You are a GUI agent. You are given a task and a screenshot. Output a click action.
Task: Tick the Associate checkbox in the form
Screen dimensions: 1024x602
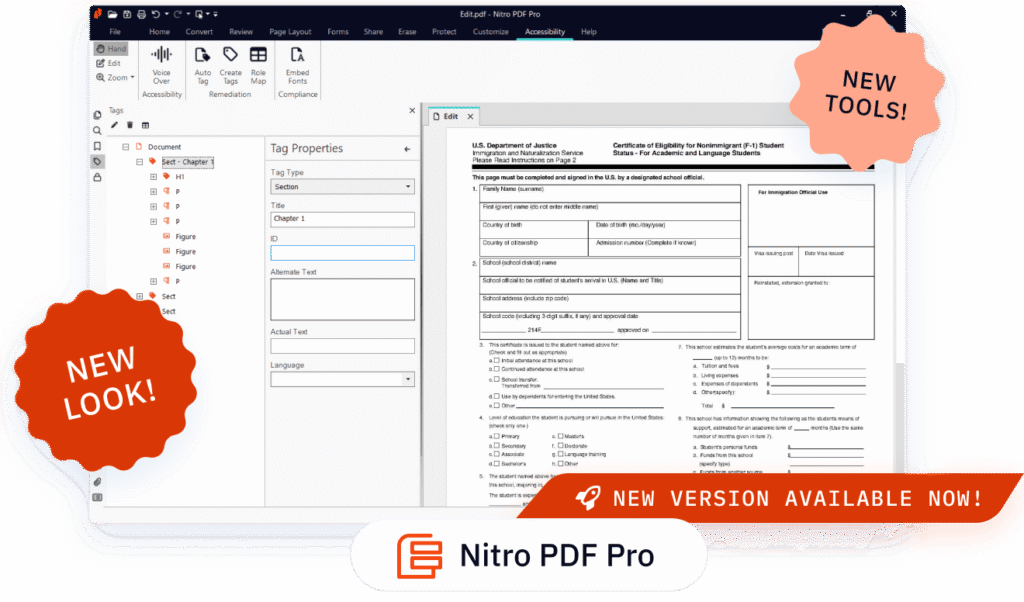coord(497,454)
